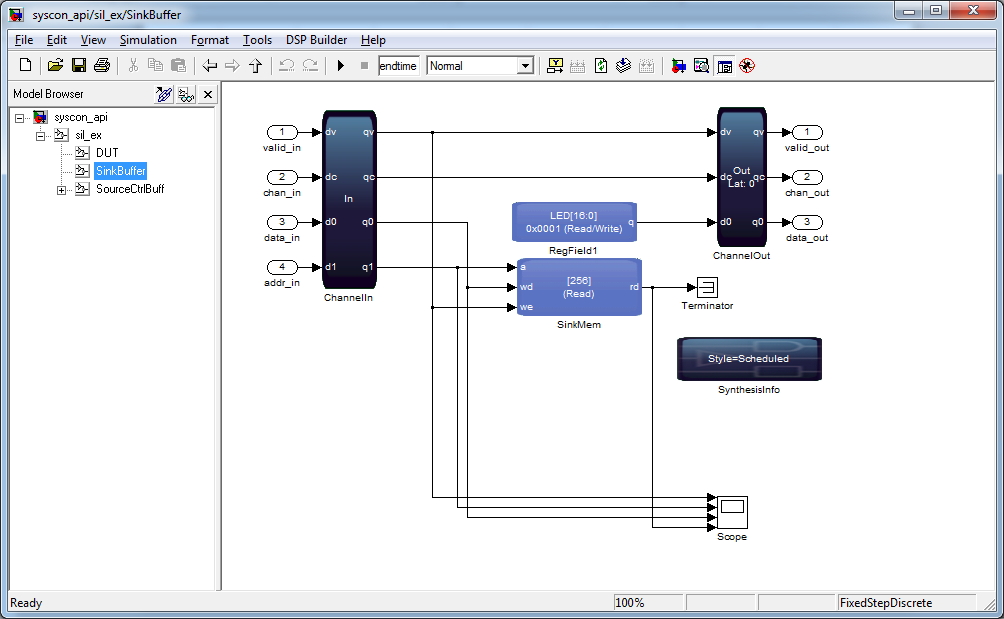The height and width of the screenshot is (619, 1004).
Task: Click the Print toolbar icon
Action: [101, 66]
